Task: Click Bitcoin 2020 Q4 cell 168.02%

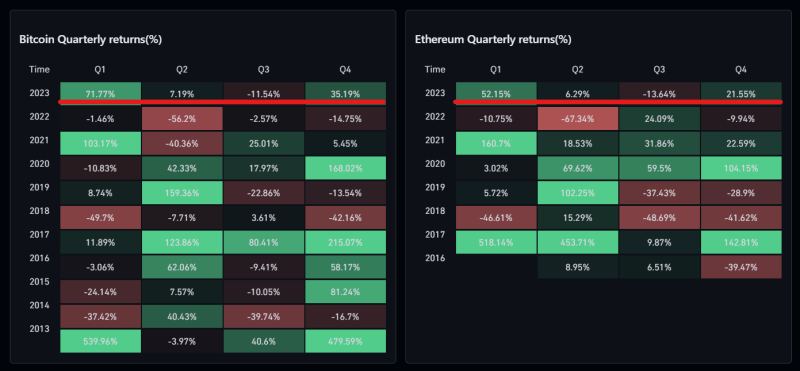Action: [x=345, y=168]
